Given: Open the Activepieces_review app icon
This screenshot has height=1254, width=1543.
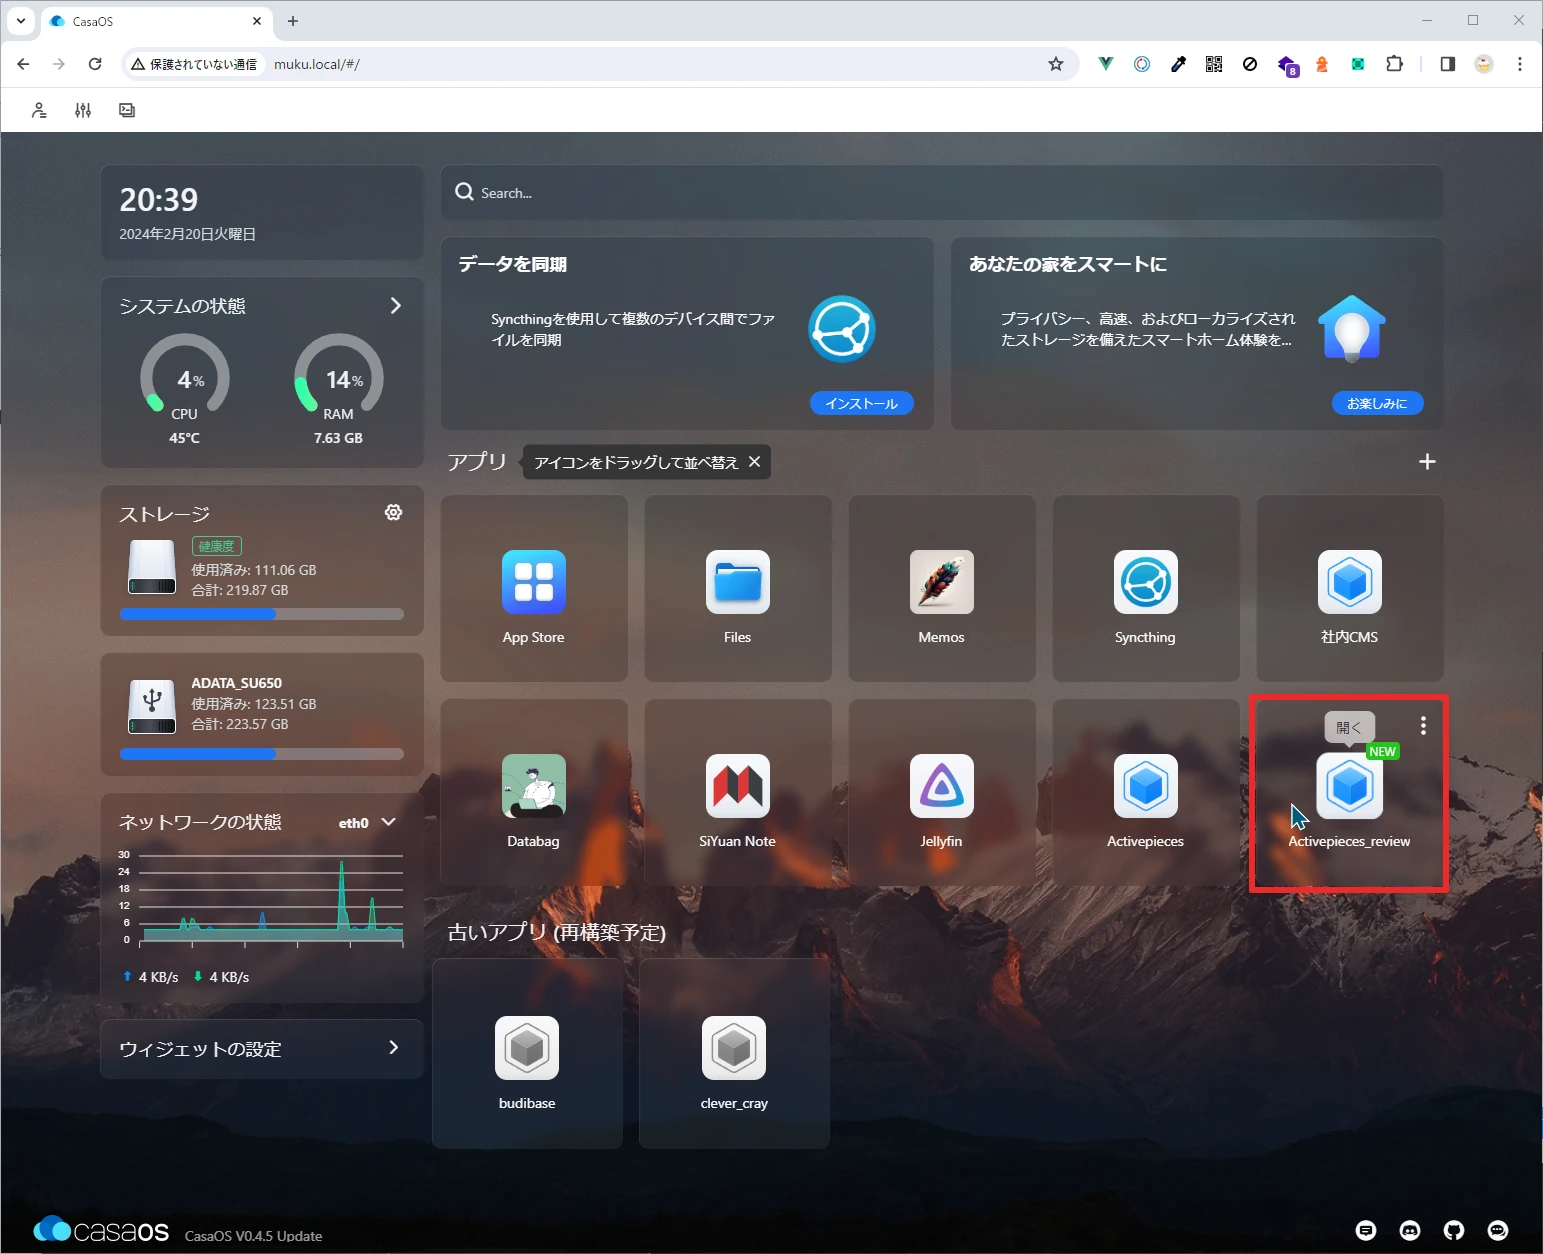Looking at the screenshot, I should [x=1350, y=786].
